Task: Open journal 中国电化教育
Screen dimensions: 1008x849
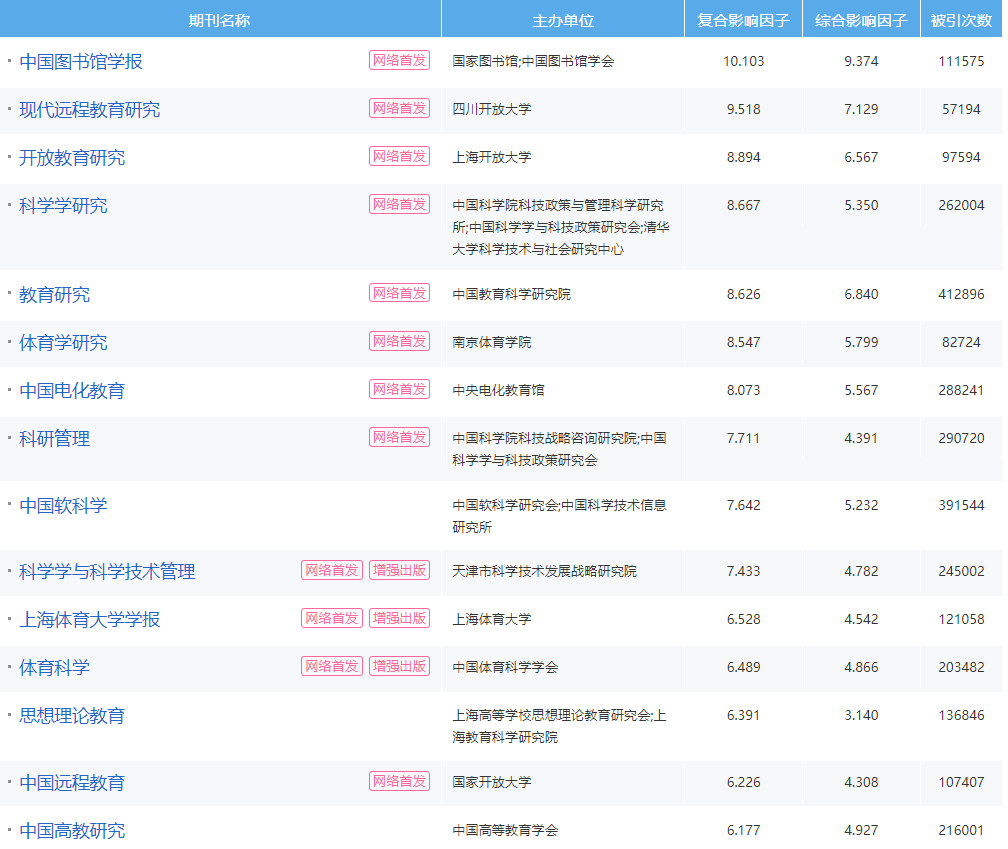Action: pyautogui.click(x=72, y=391)
